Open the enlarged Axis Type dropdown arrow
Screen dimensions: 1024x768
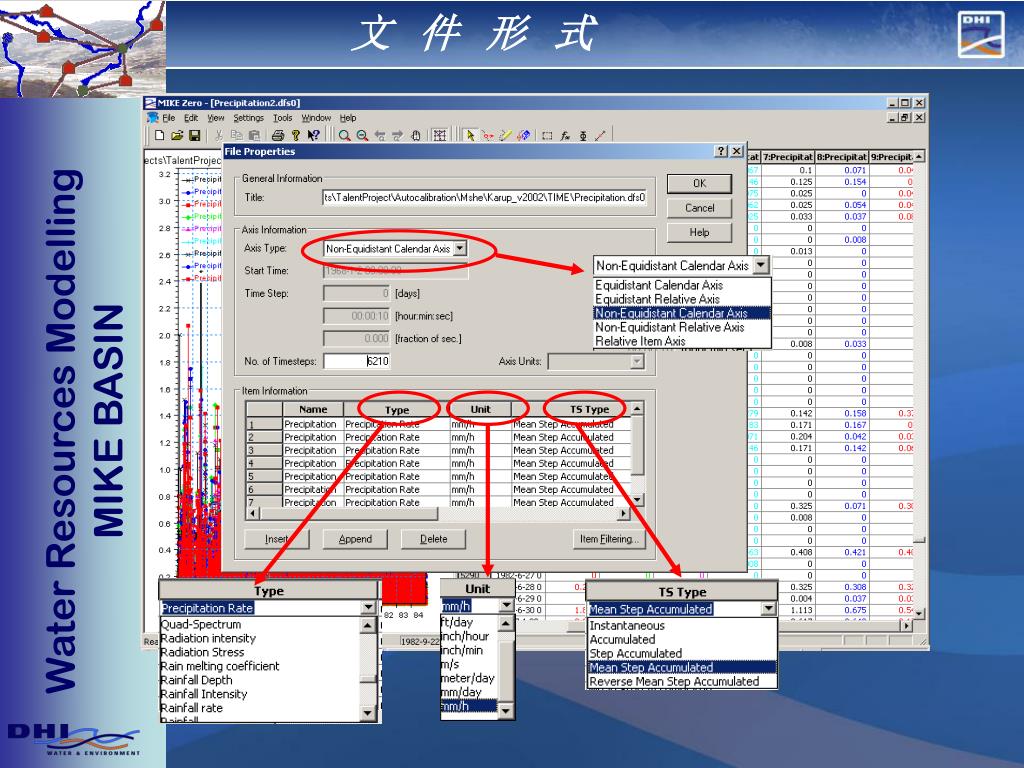[x=761, y=265]
